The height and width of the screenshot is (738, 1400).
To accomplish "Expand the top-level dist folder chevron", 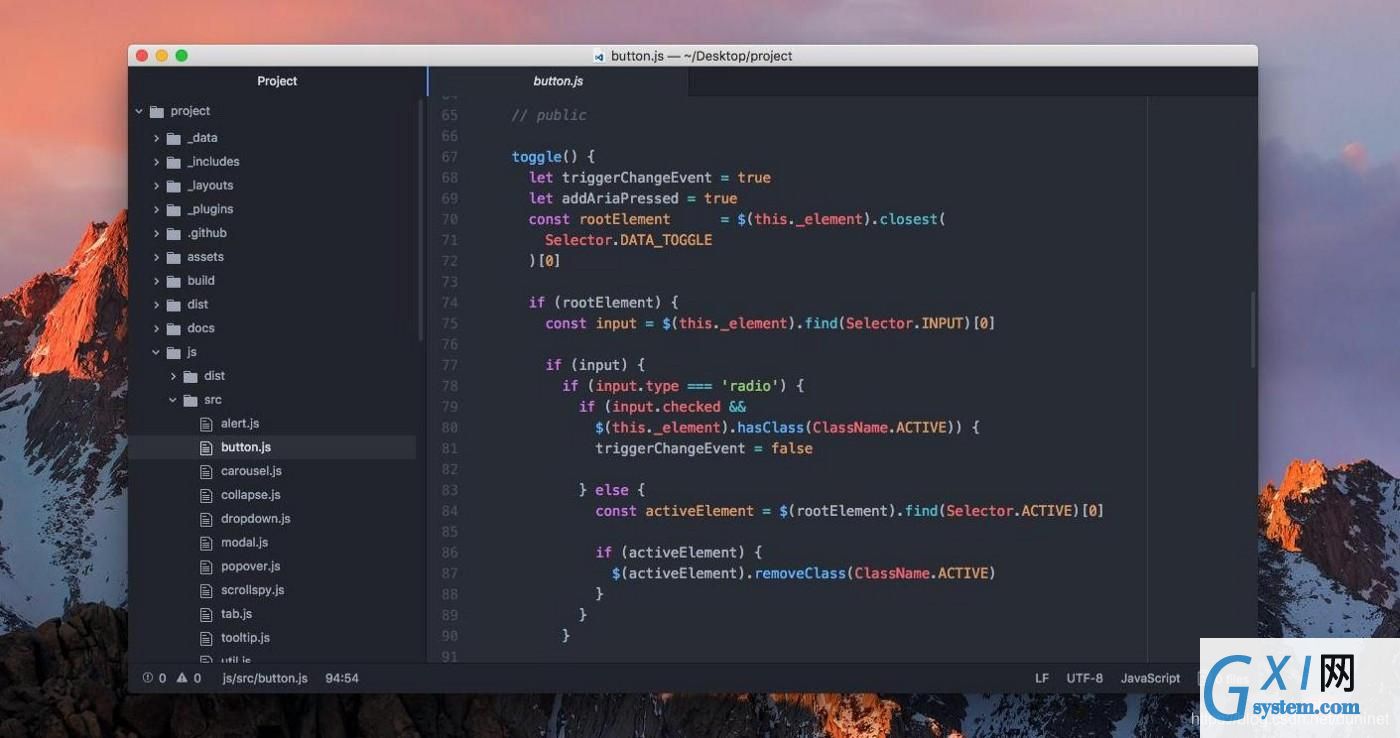I will click(x=156, y=305).
